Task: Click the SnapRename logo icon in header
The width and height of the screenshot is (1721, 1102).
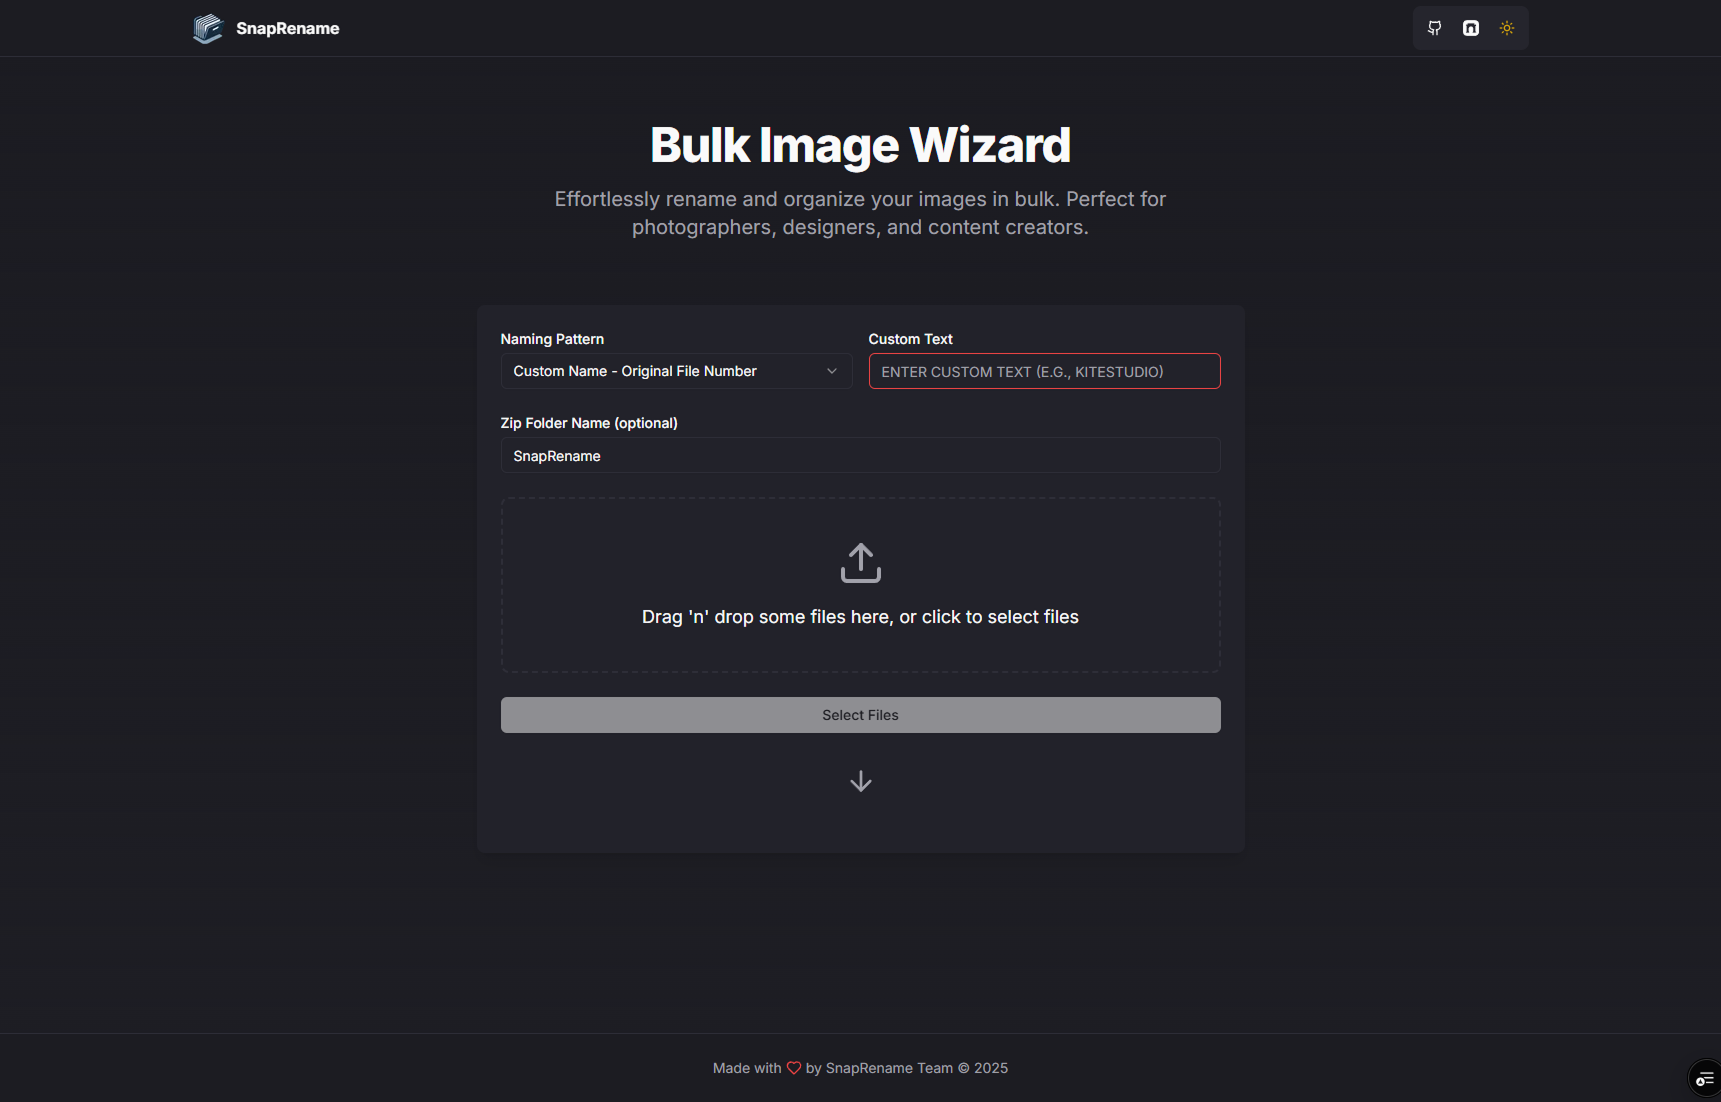Action: coord(207,28)
